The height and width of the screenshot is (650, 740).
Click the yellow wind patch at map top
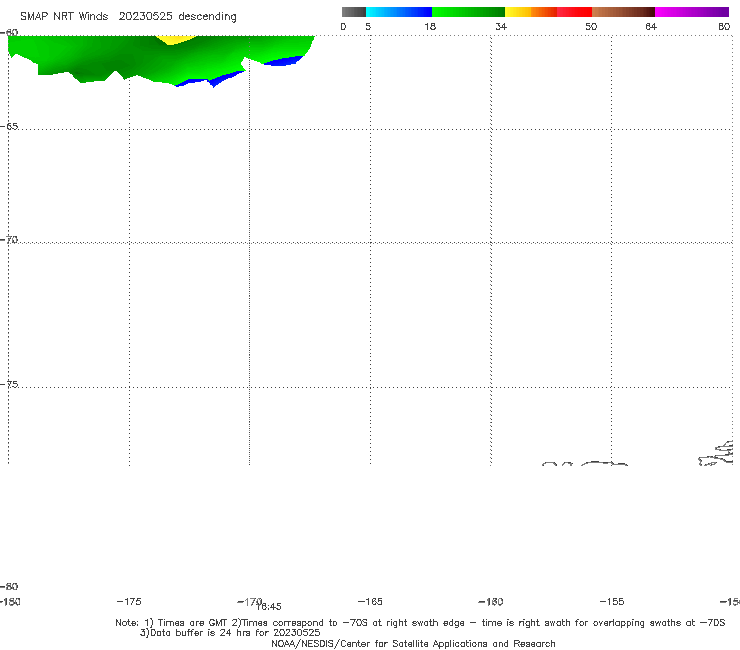[x=176, y=40]
